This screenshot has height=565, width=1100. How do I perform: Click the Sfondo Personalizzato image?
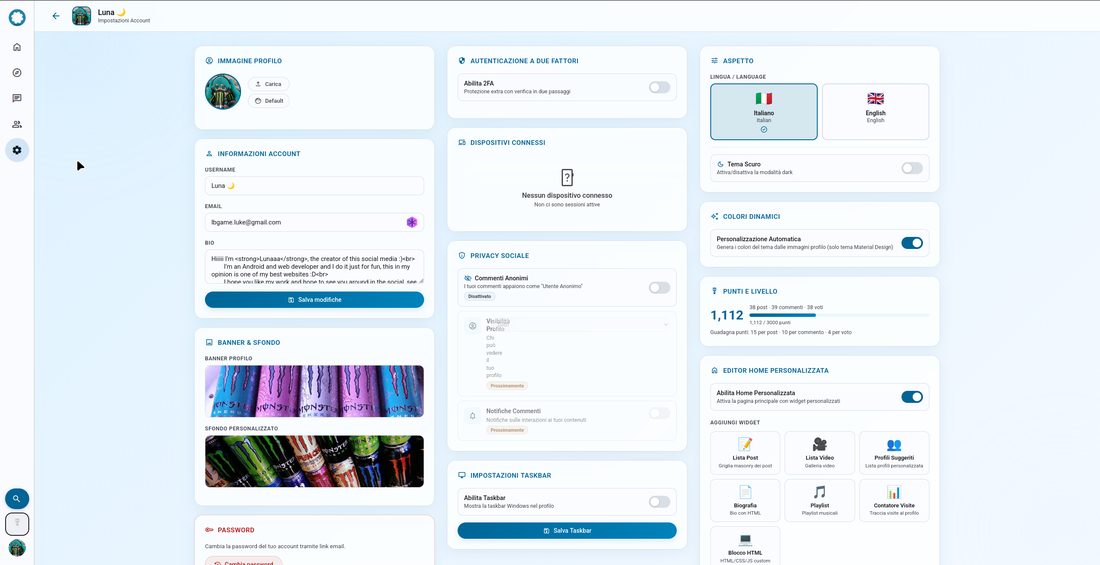point(314,461)
